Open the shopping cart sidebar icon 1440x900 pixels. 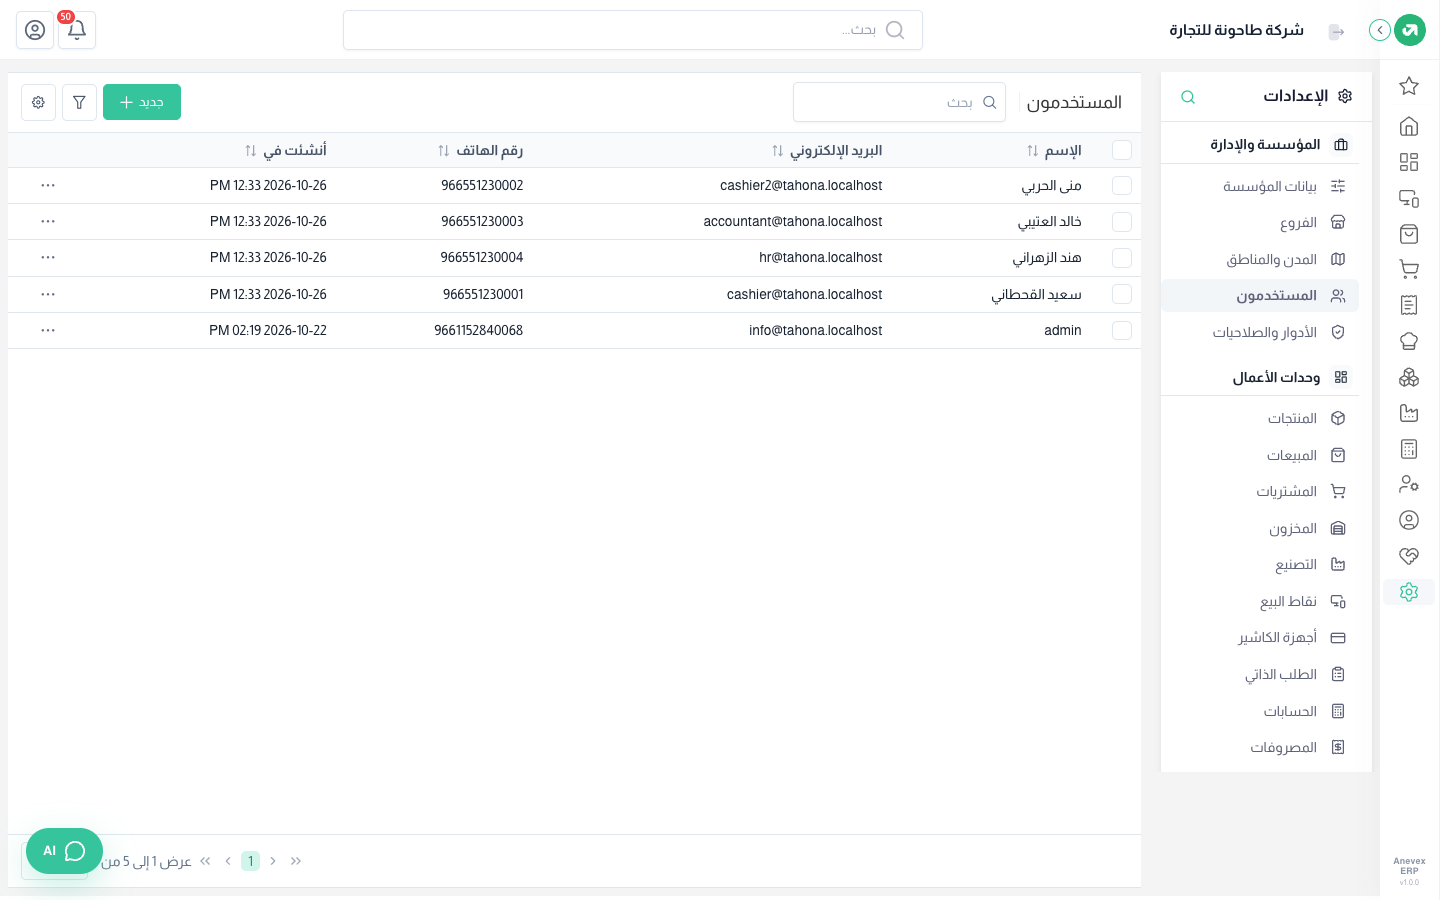tap(1409, 269)
